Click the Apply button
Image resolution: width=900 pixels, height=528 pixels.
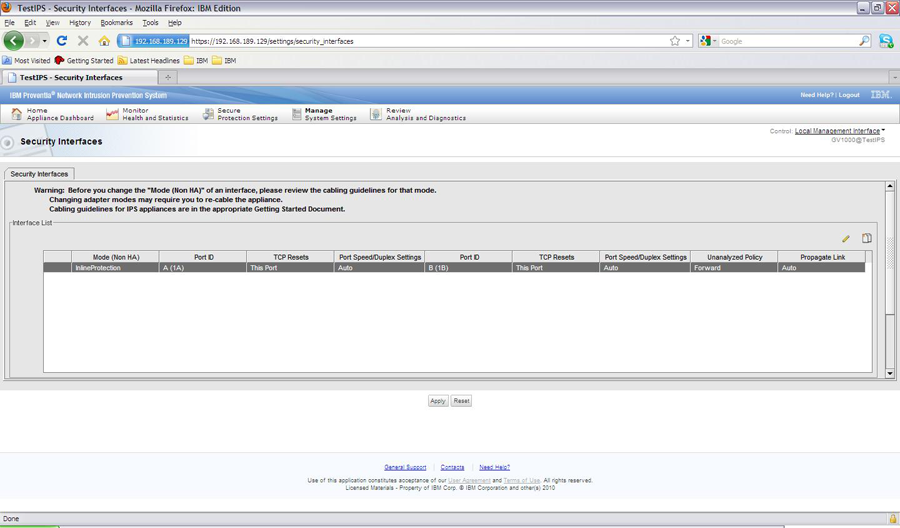click(438, 401)
